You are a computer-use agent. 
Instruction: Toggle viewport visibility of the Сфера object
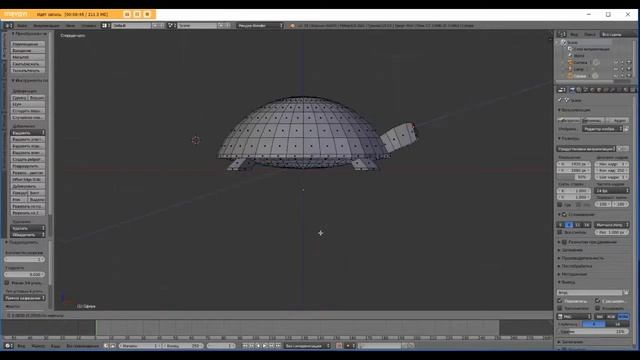point(616,76)
